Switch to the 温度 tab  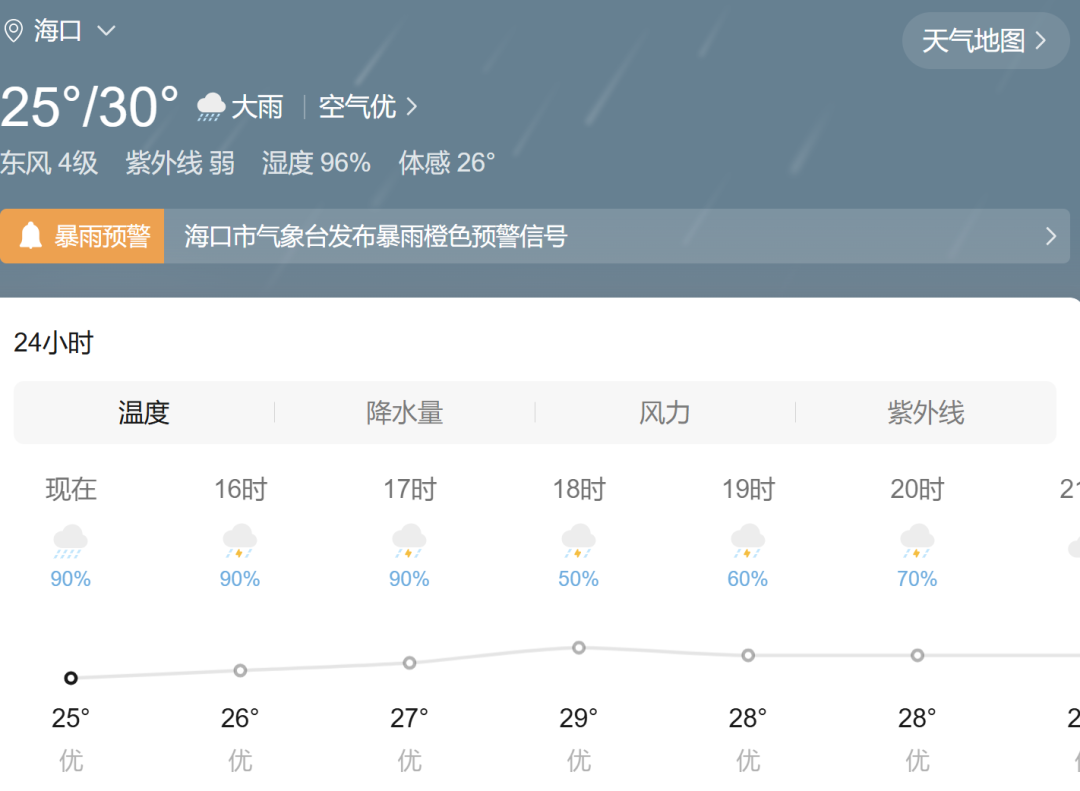(x=144, y=413)
